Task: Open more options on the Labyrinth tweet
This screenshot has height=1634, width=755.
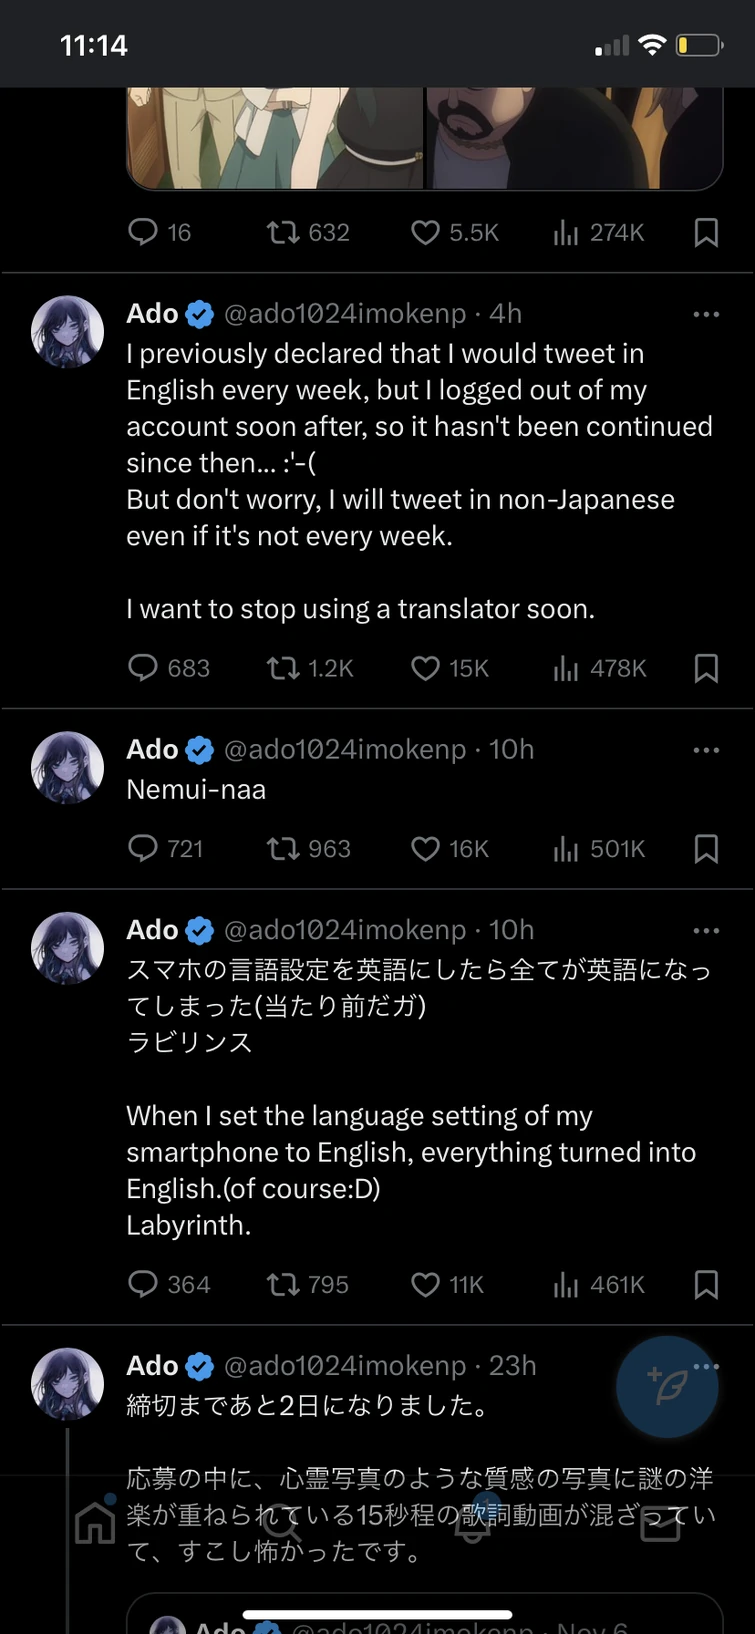Action: 706,929
